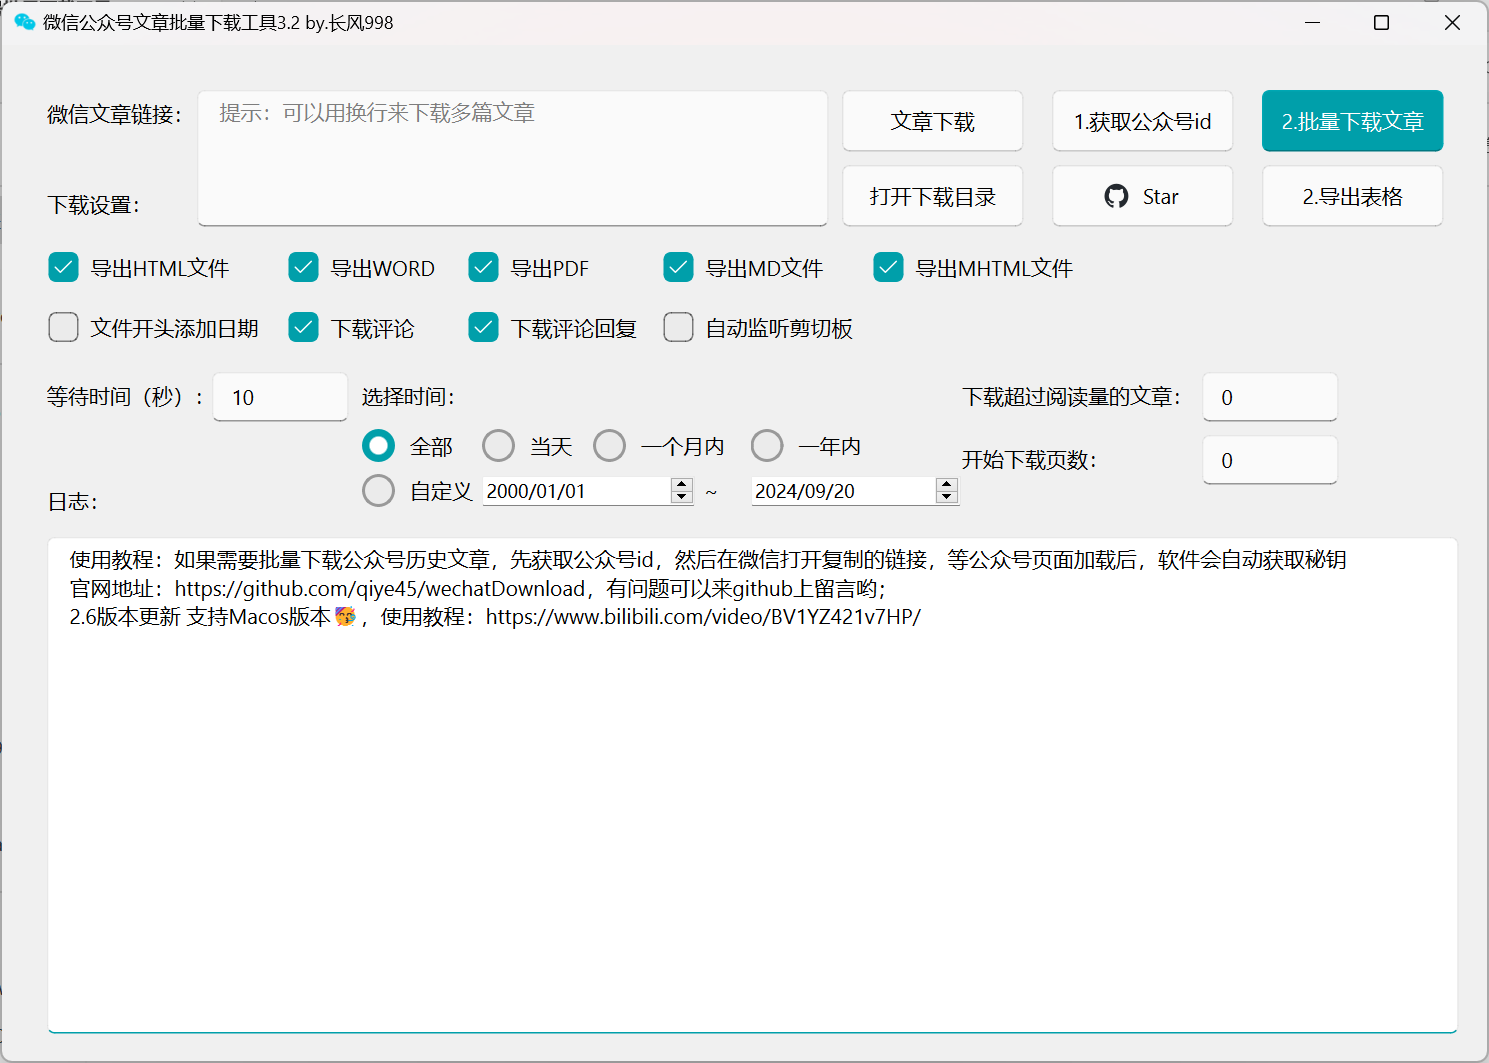Viewport: 1489px width, 1063px height.
Task: Select the 当天 time radio button
Action: click(x=498, y=446)
